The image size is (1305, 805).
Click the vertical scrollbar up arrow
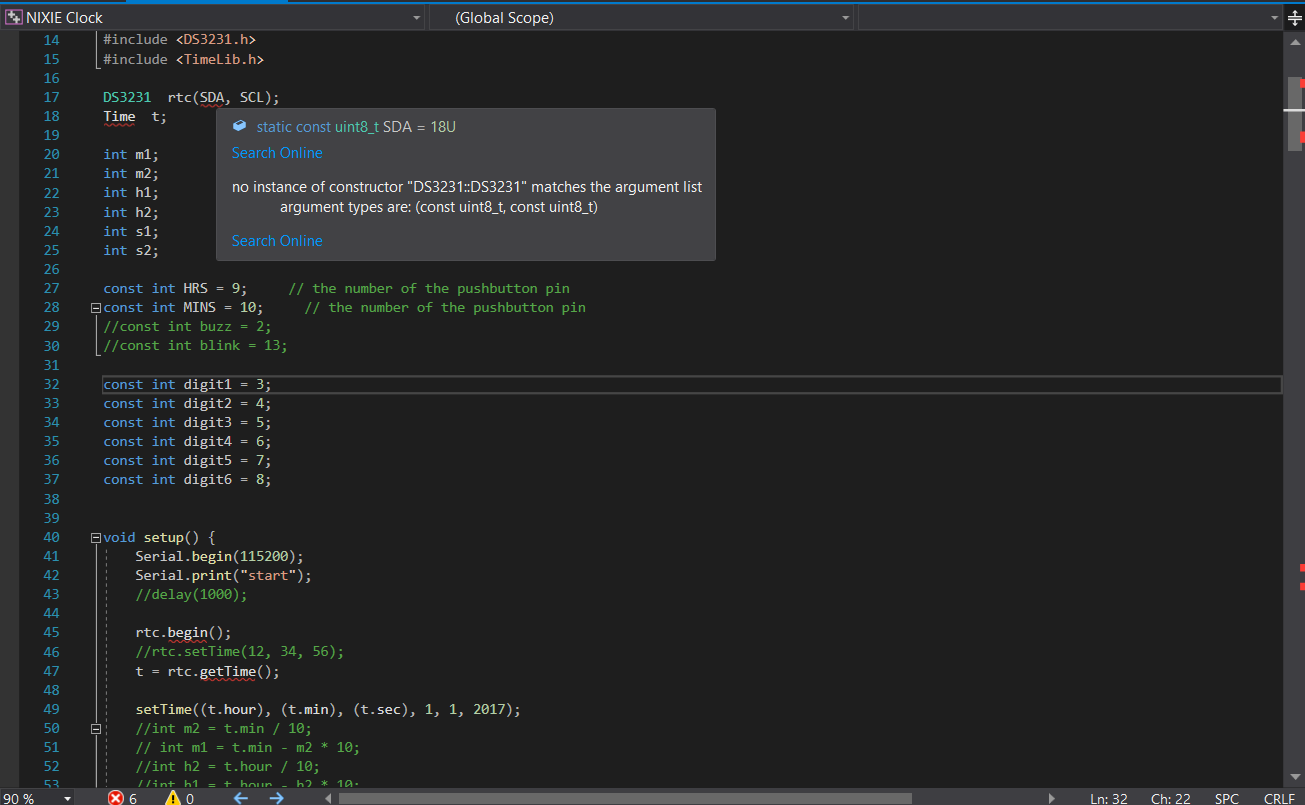coord(1294,42)
